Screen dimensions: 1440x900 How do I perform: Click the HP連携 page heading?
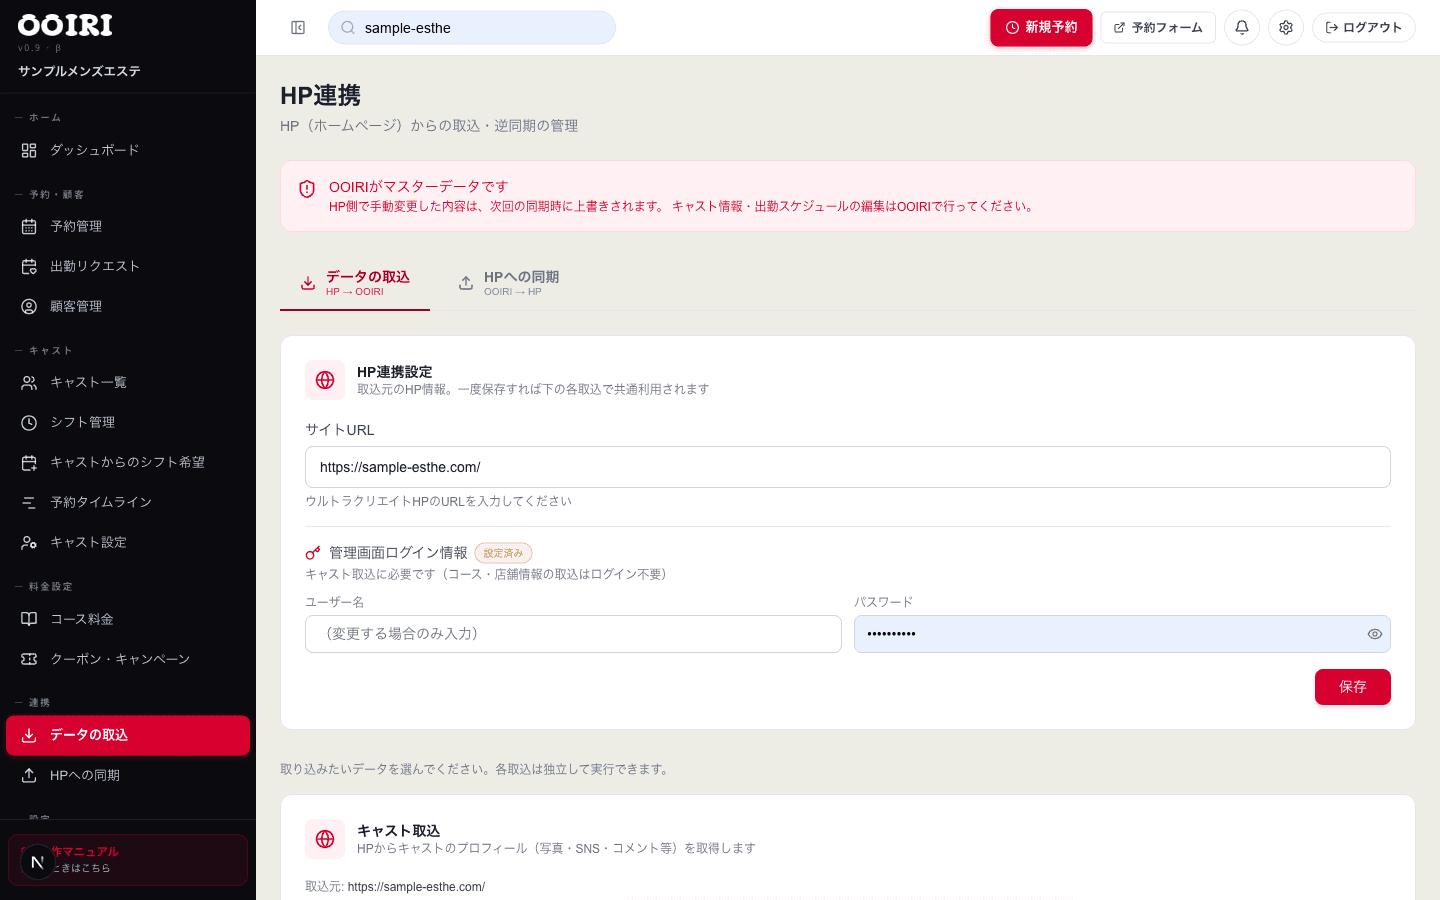[320, 95]
